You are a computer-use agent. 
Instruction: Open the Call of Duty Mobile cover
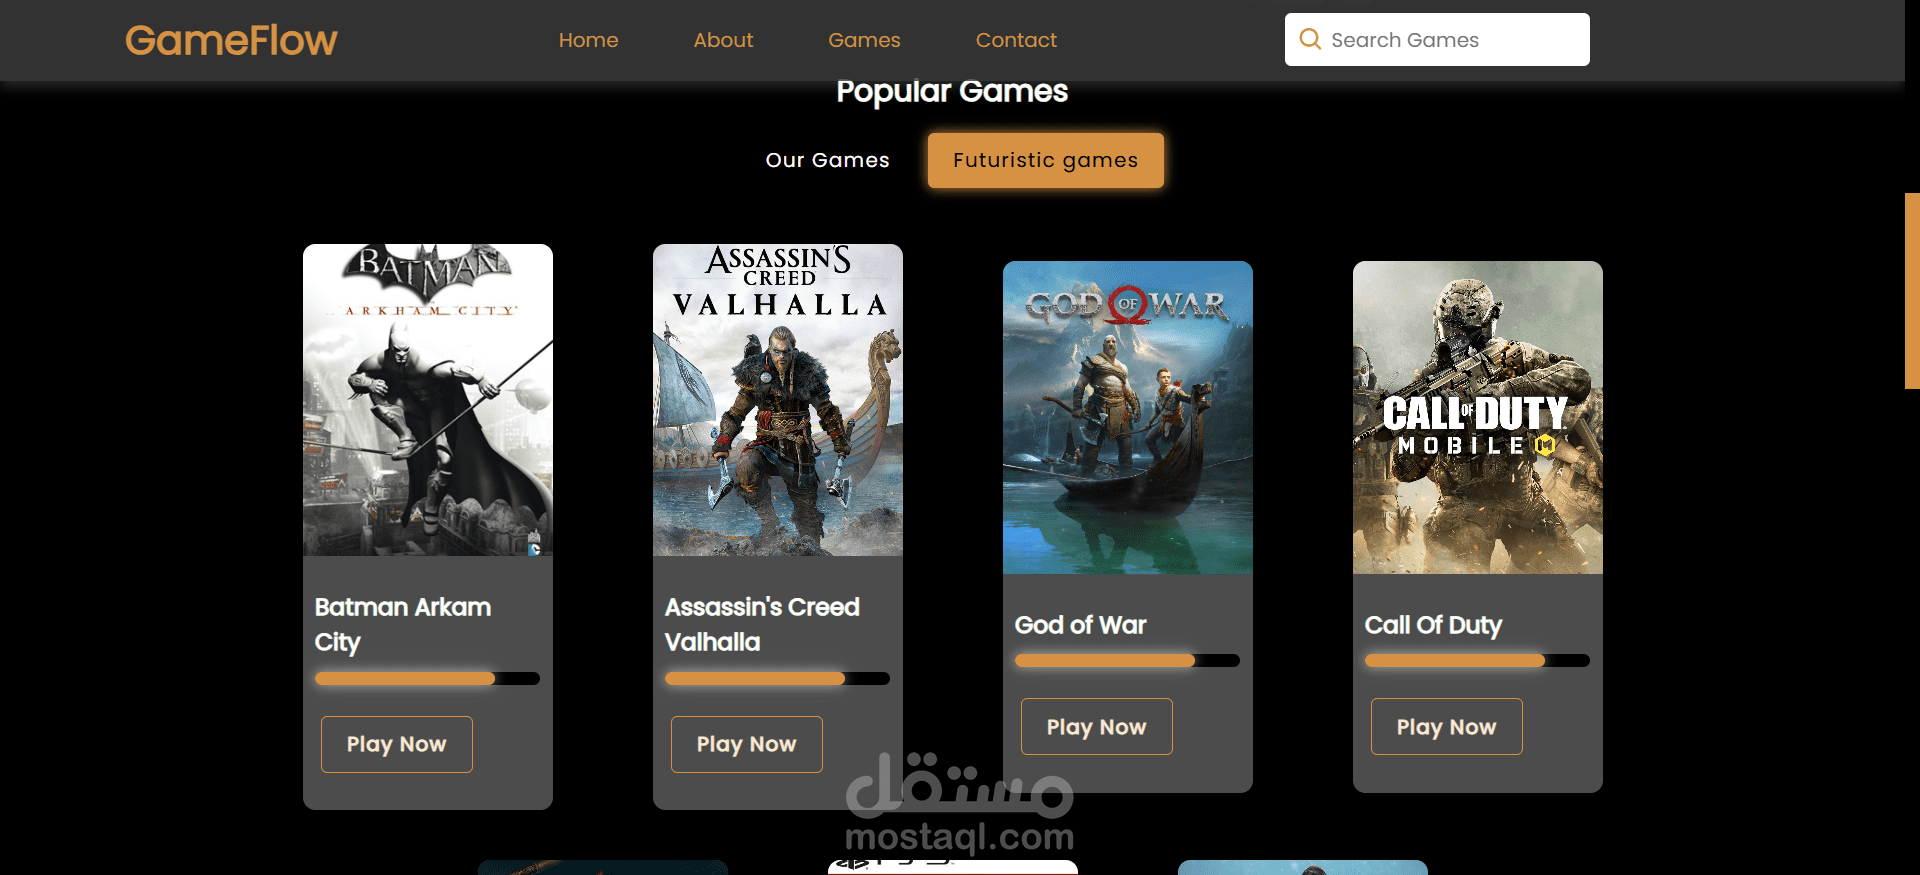tap(1478, 417)
